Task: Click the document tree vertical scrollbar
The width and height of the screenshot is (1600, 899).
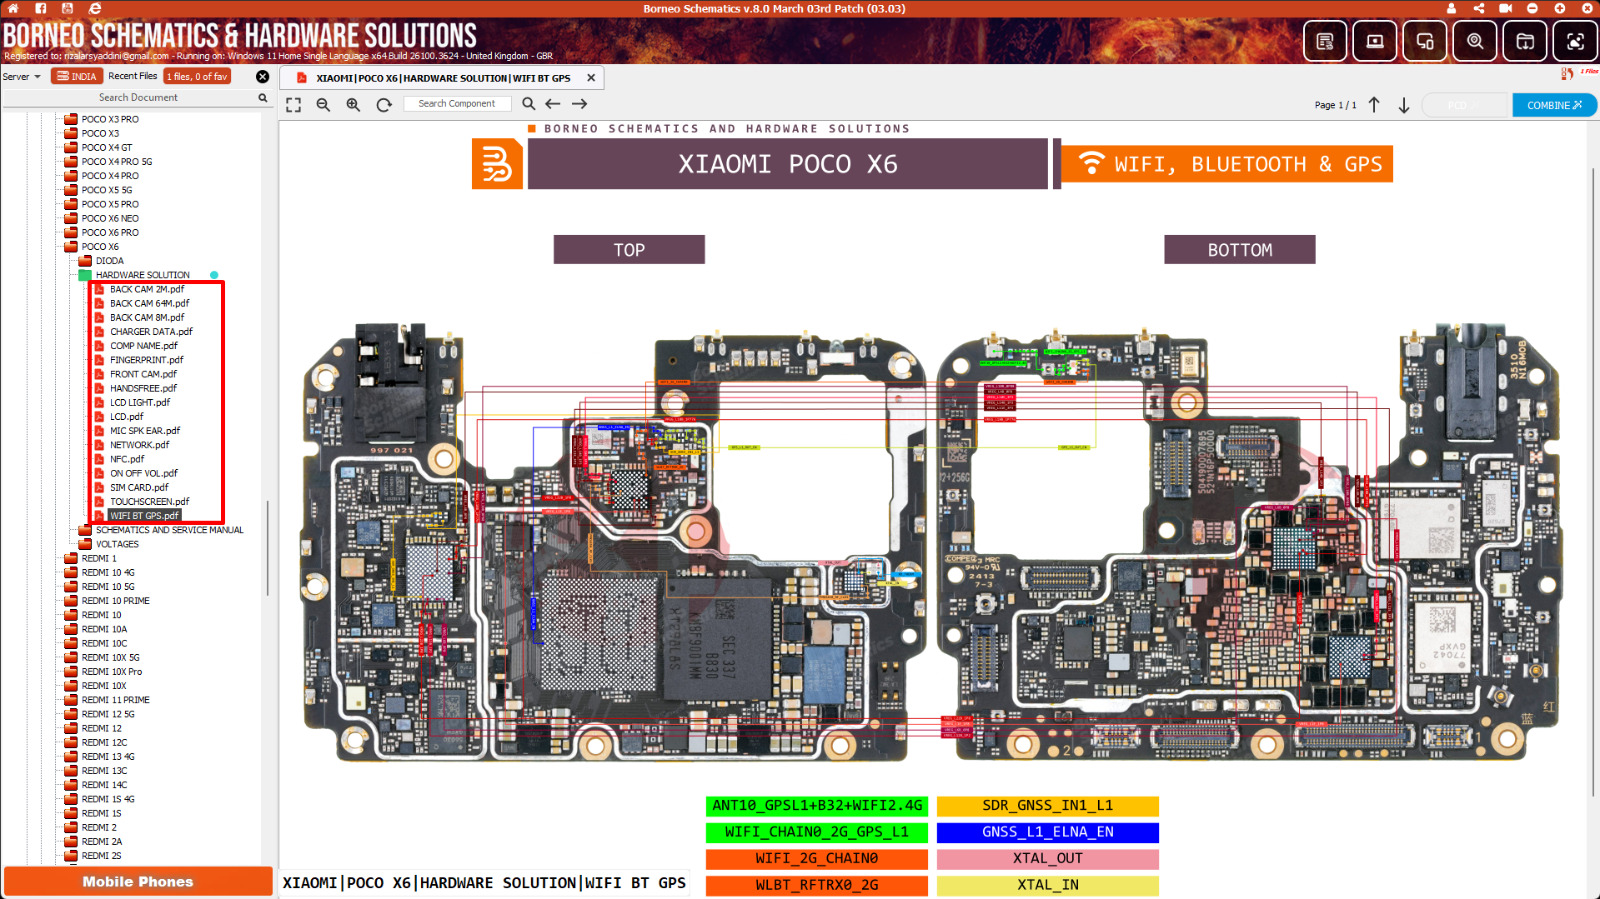Action: (x=267, y=548)
